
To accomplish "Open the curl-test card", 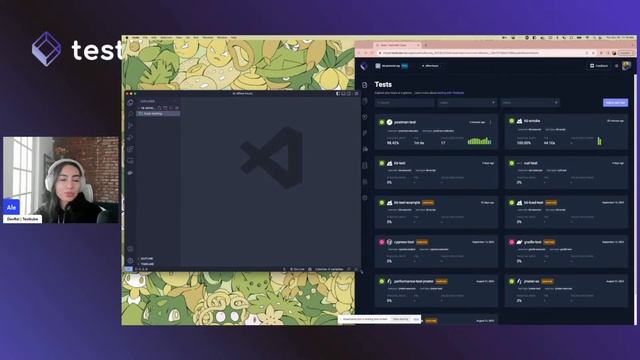I will click(x=567, y=173).
